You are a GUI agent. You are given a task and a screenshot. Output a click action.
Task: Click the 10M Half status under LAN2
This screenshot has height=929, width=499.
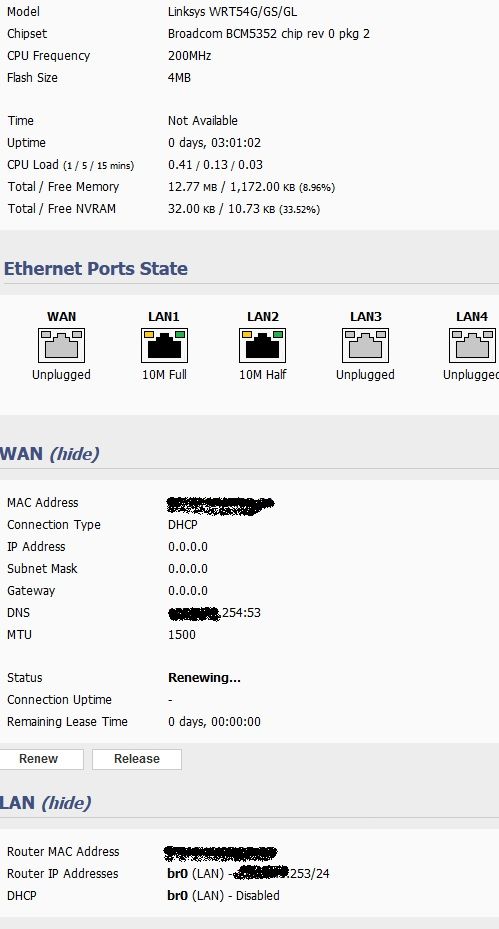pos(263,375)
